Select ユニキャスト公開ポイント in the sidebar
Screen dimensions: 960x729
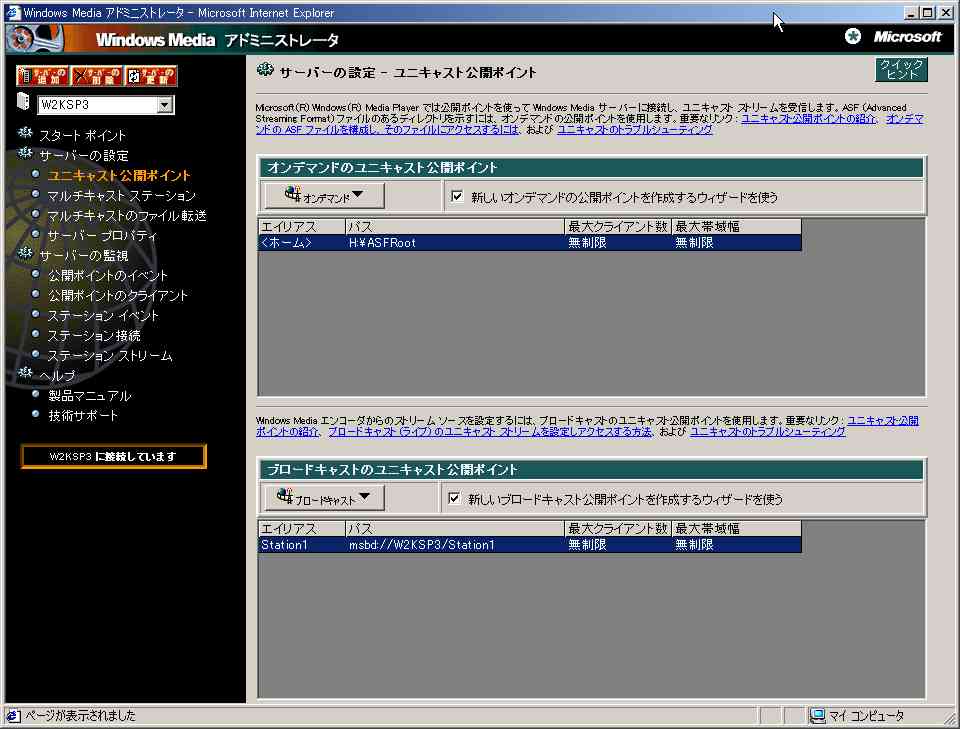119,176
